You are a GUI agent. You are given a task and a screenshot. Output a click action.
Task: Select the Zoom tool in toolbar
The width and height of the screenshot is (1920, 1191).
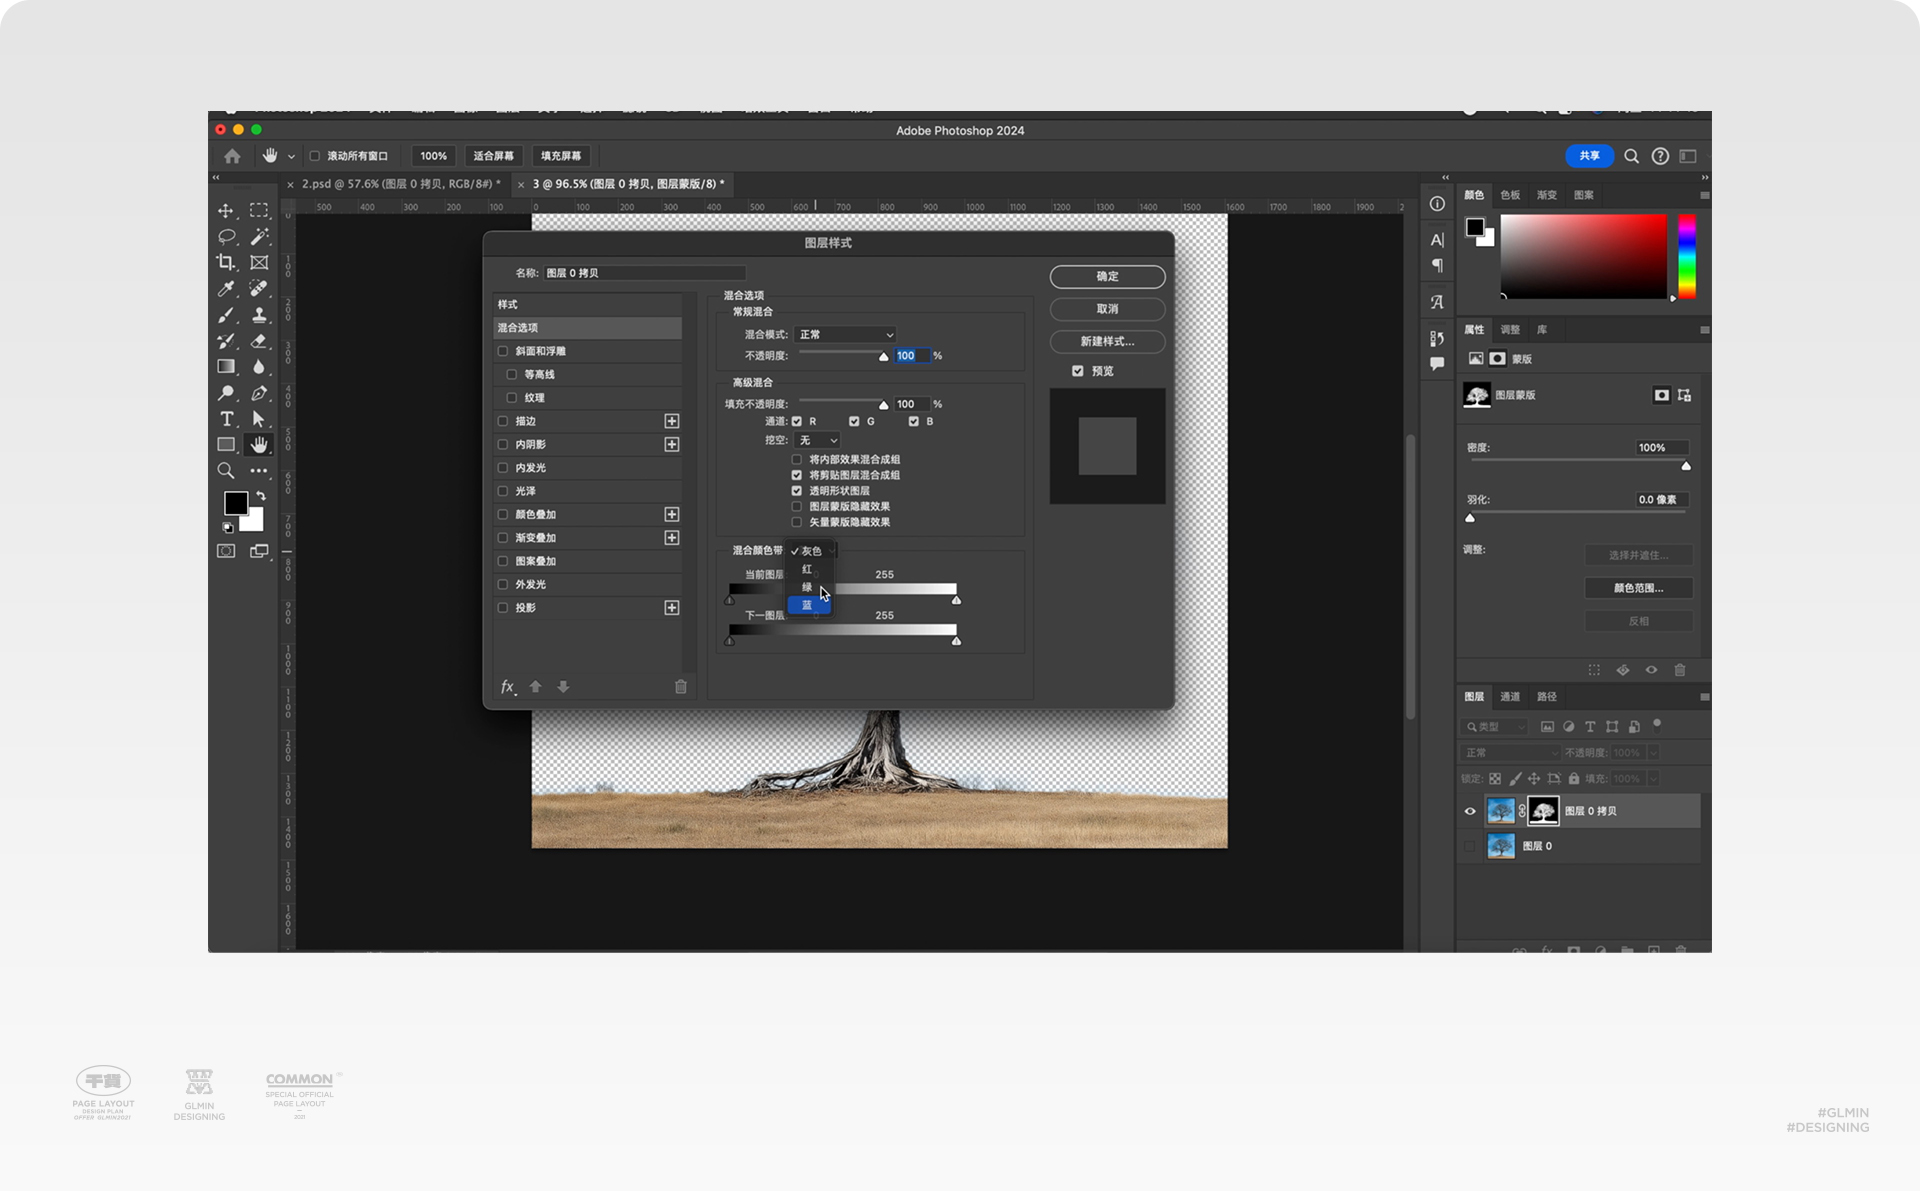[226, 471]
